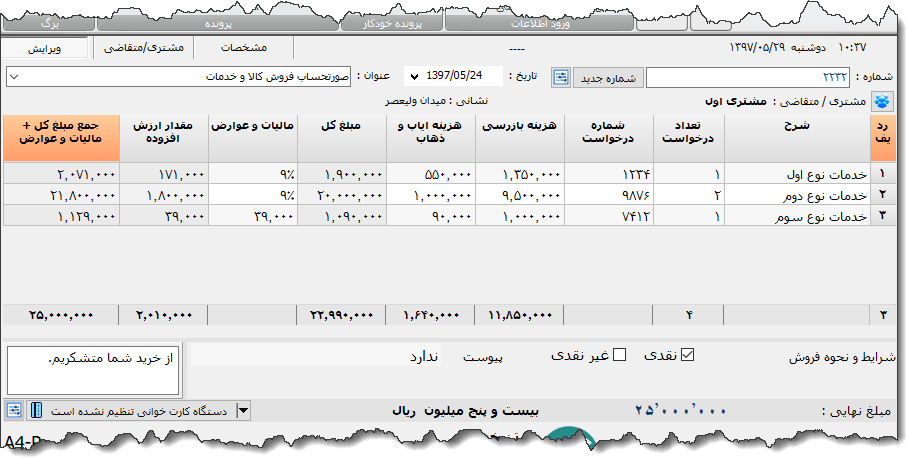Click the شماره درخواست column header
This screenshot has width=907, height=458.
pyautogui.click(x=609, y=138)
